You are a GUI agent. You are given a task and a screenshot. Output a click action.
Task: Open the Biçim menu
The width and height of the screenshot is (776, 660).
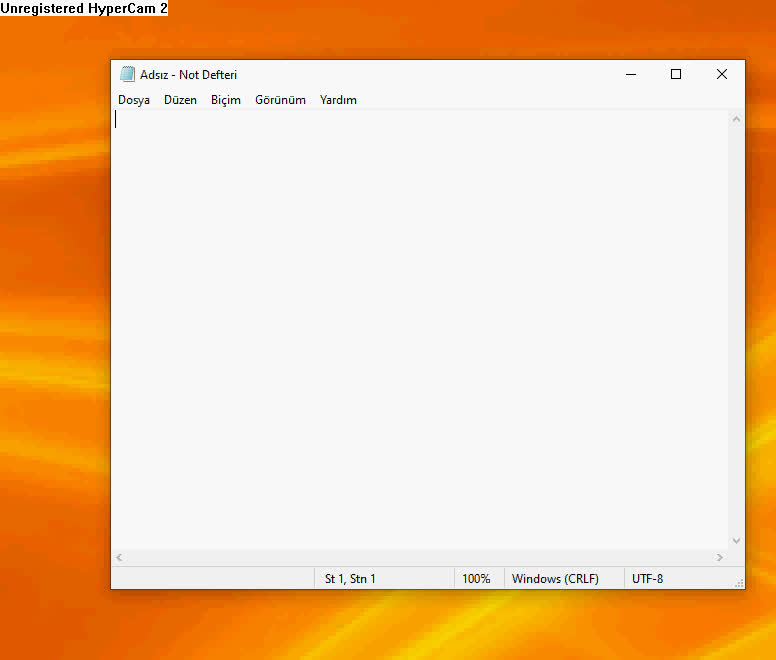[226, 100]
